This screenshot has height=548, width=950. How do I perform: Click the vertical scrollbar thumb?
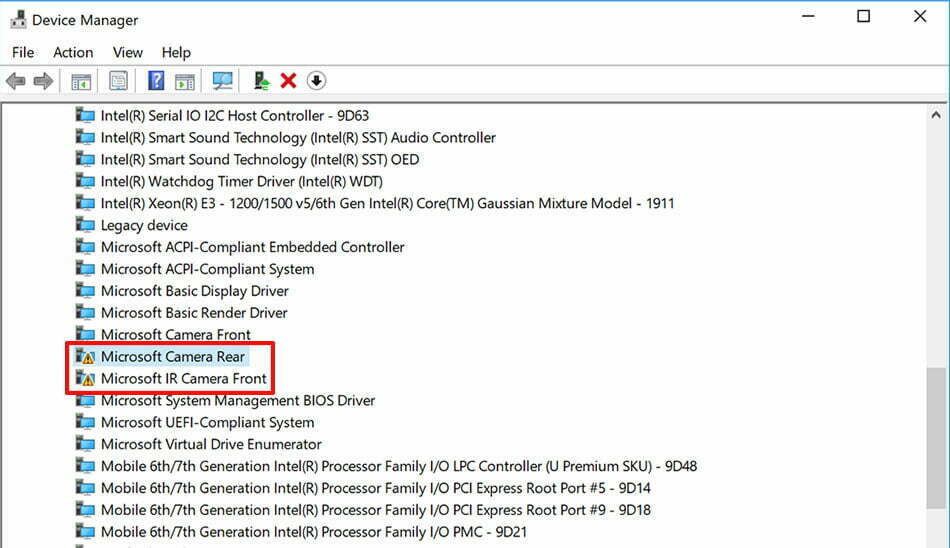(x=936, y=438)
